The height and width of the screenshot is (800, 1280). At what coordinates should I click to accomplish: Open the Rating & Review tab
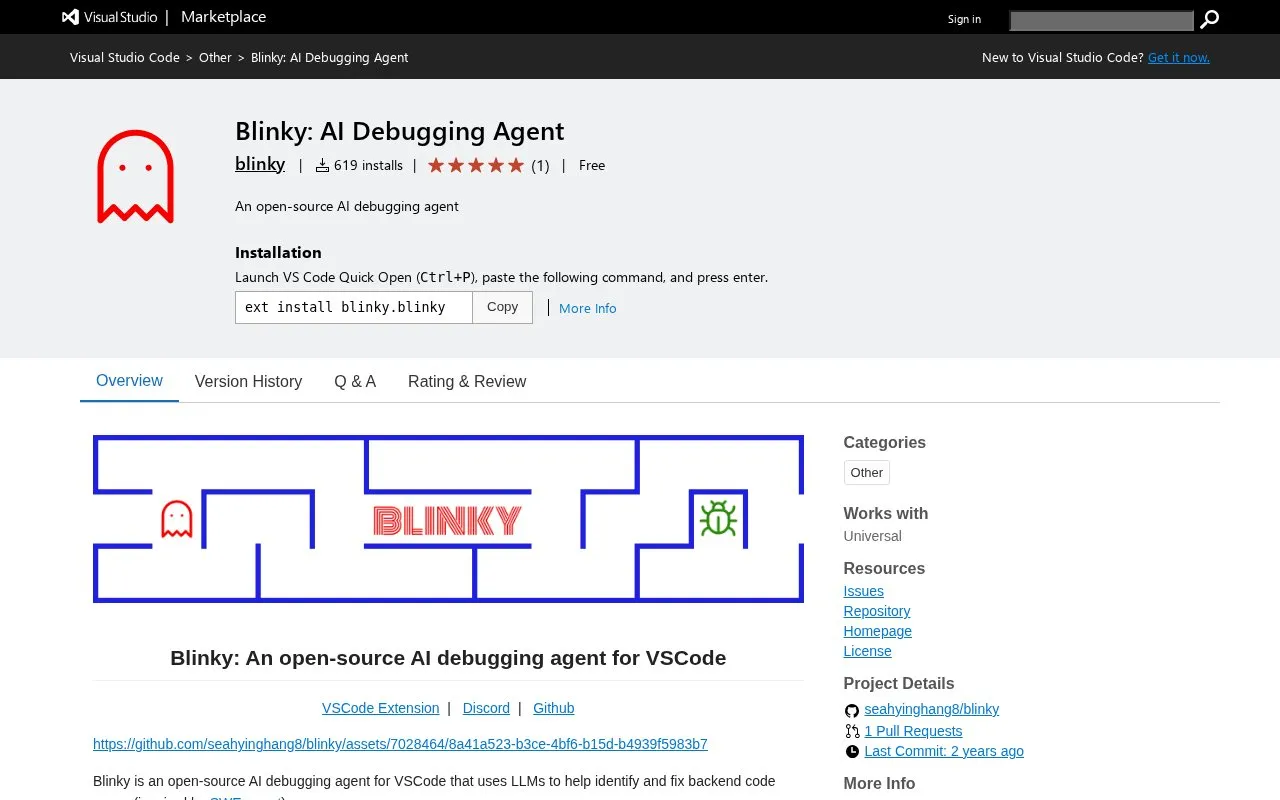click(x=467, y=381)
